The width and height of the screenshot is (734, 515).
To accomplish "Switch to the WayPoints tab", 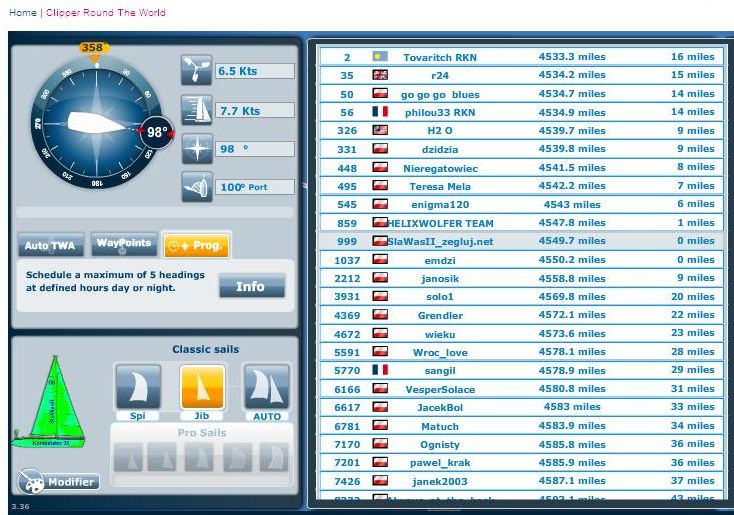I will 124,243.
